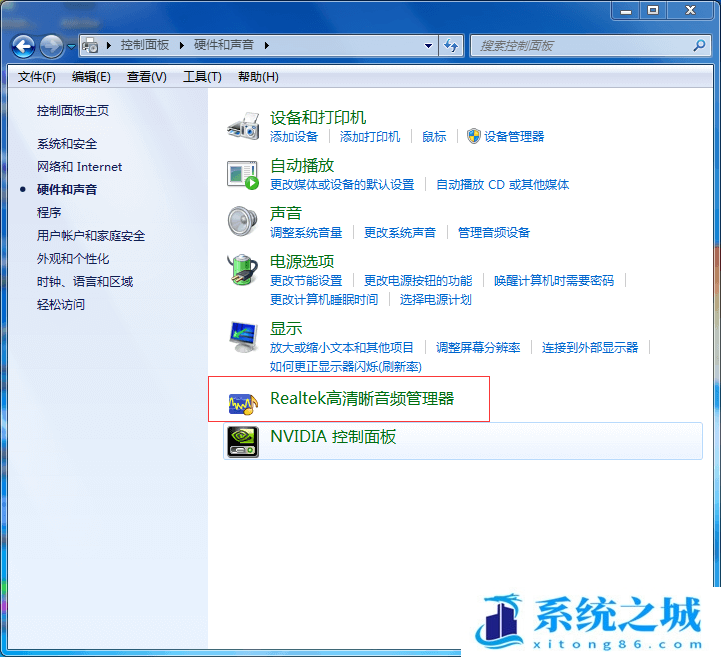
Task: Open 鼠标 settings link
Action: click(x=434, y=137)
